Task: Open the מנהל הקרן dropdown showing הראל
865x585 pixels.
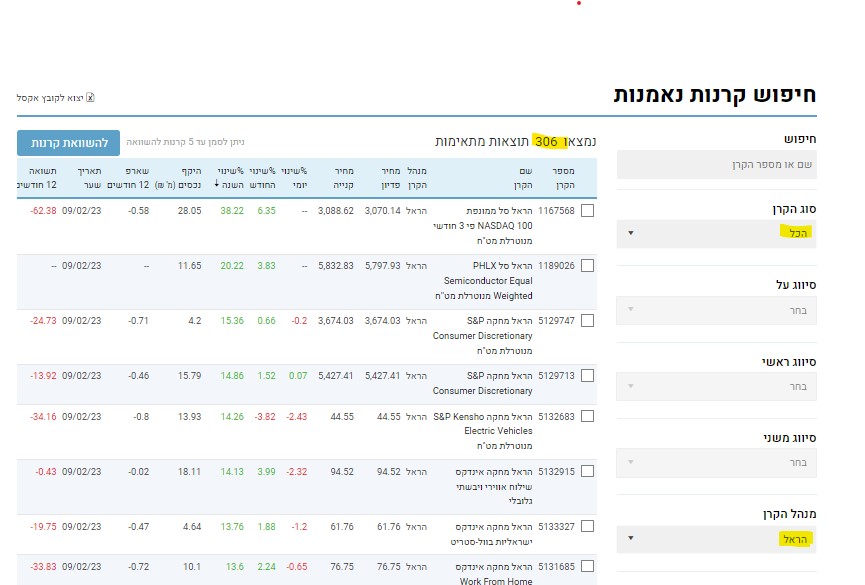Action: [x=716, y=539]
